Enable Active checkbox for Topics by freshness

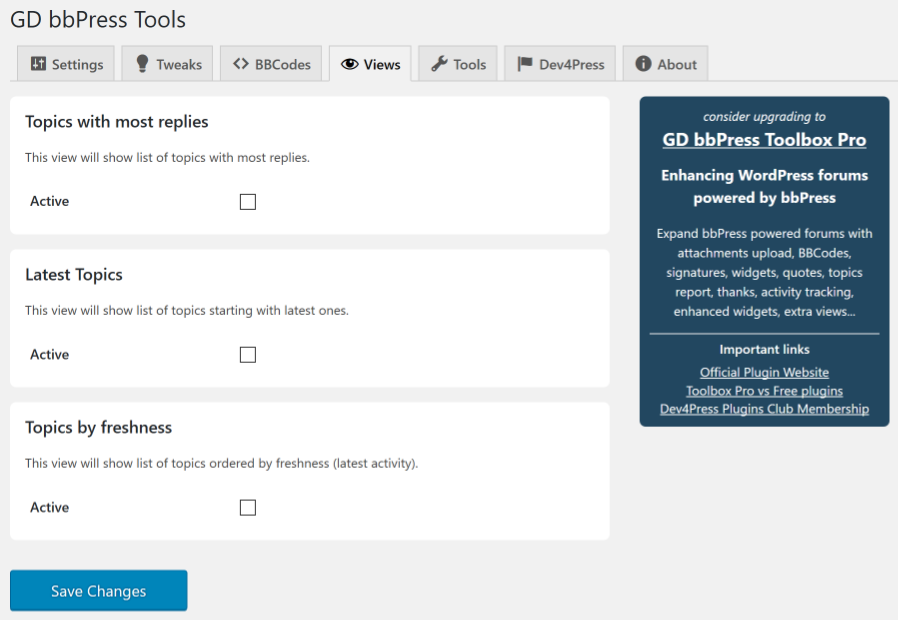(248, 507)
